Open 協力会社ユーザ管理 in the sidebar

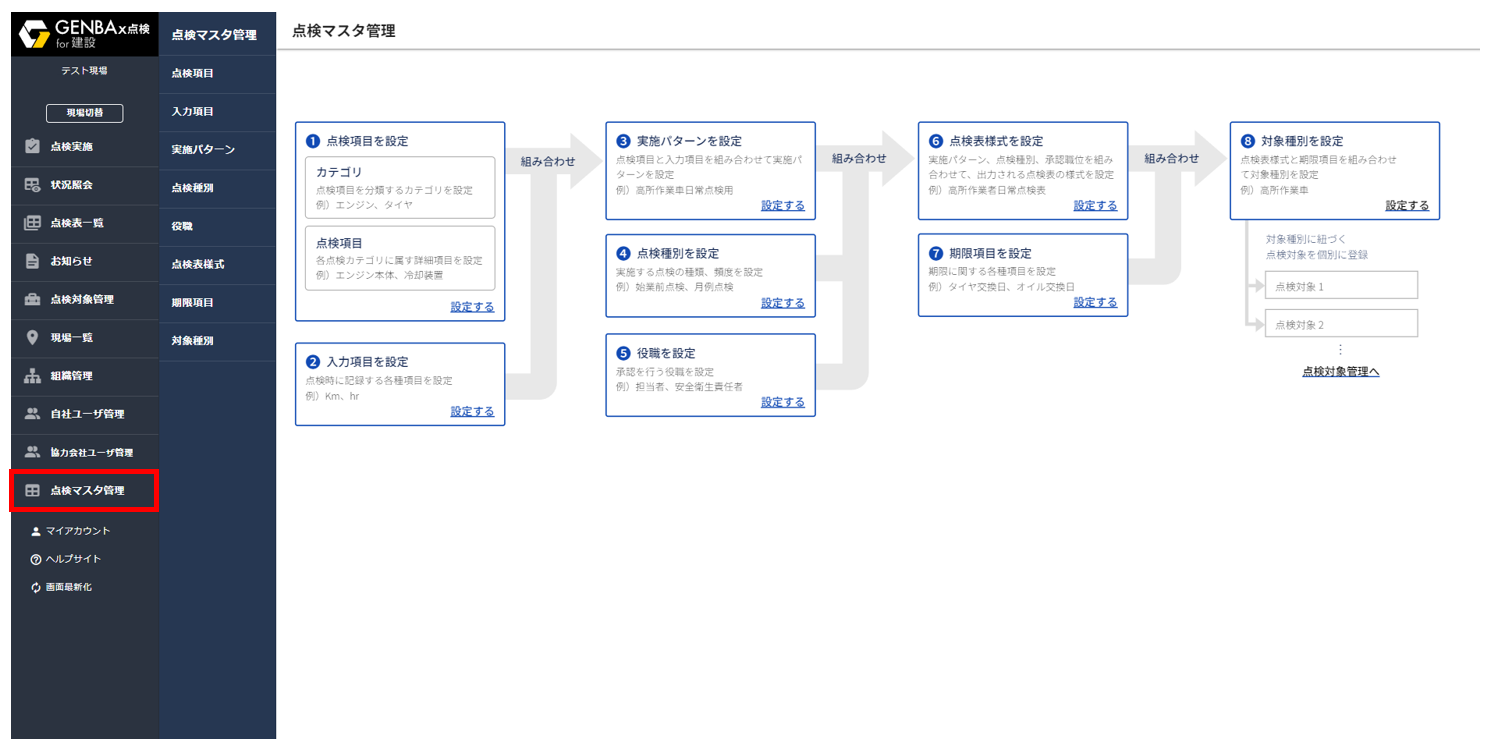click(91, 453)
